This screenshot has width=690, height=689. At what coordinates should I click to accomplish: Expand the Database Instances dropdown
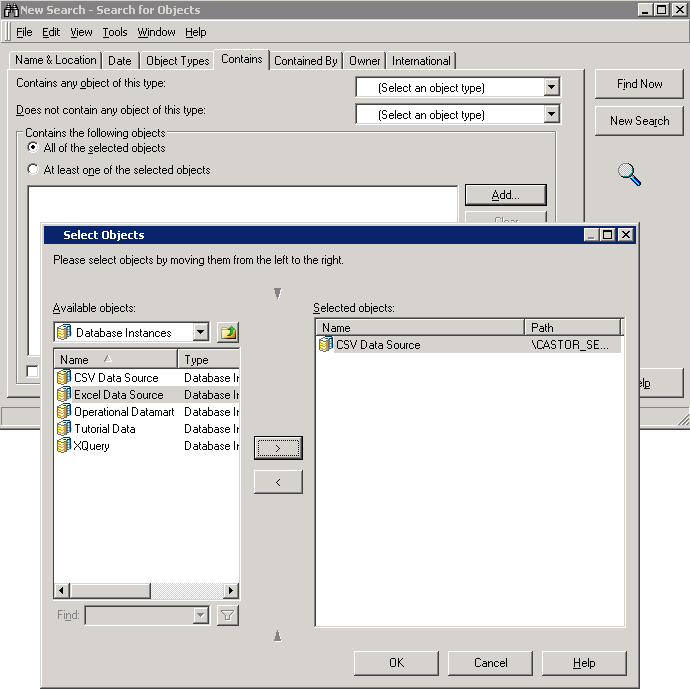[x=200, y=333]
